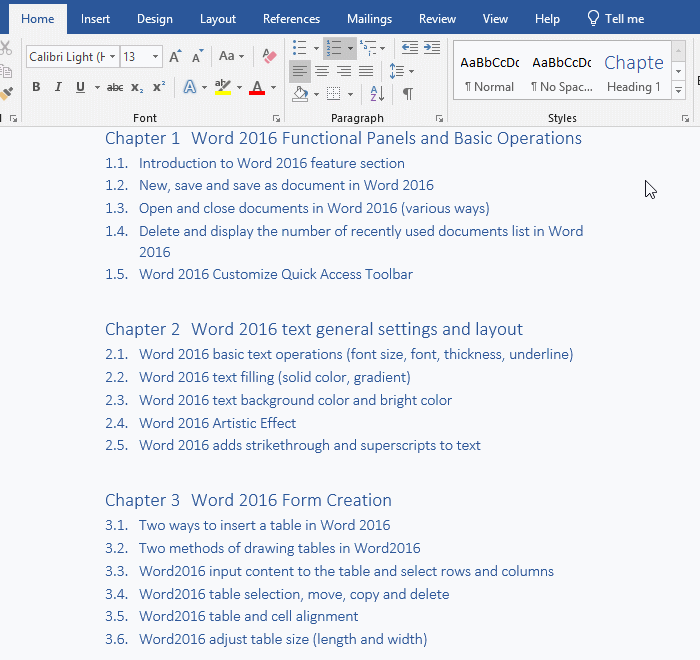Click the Shading paint bucket icon
Viewport: 700px width, 660px height.
(x=300, y=94)
